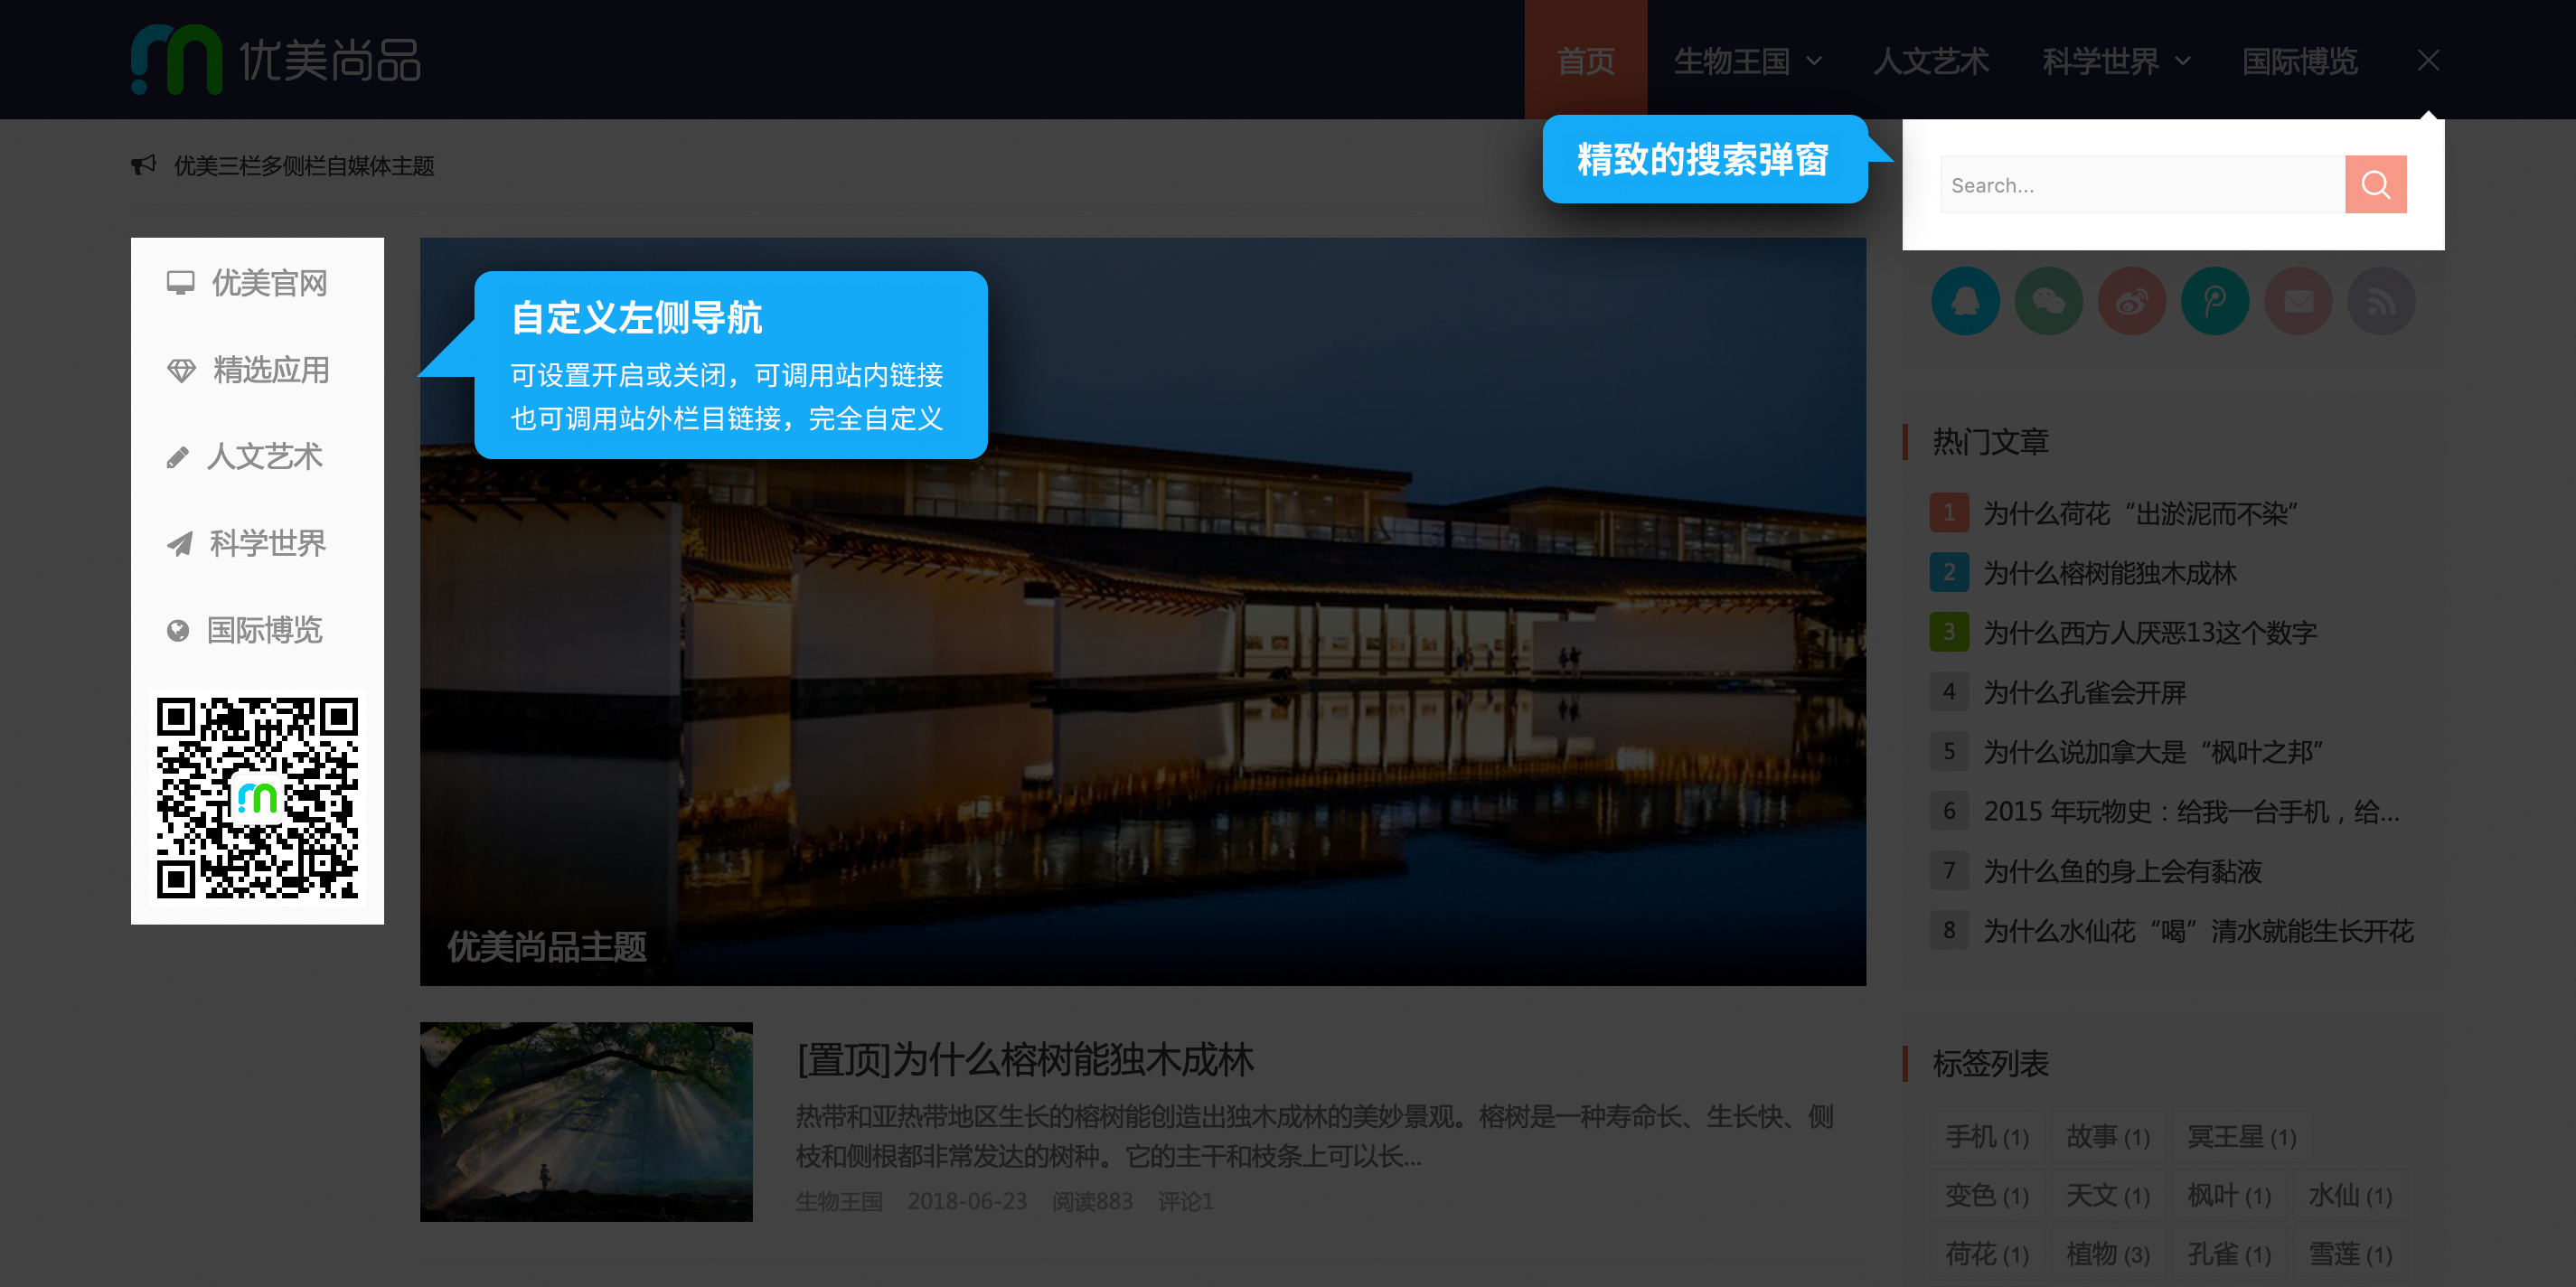
Task: Open 人文艺术 in top navigation
Action: click(x=1931, y=61)
